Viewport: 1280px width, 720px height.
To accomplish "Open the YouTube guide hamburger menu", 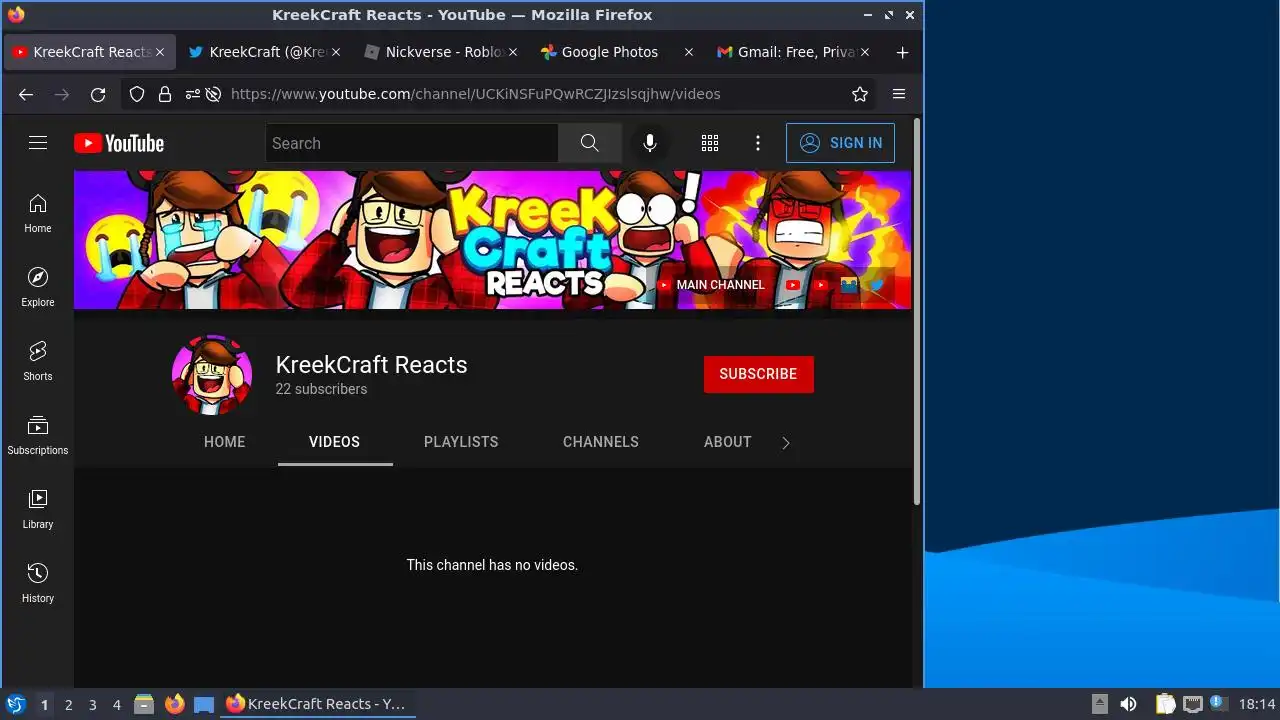I will 38,143.
